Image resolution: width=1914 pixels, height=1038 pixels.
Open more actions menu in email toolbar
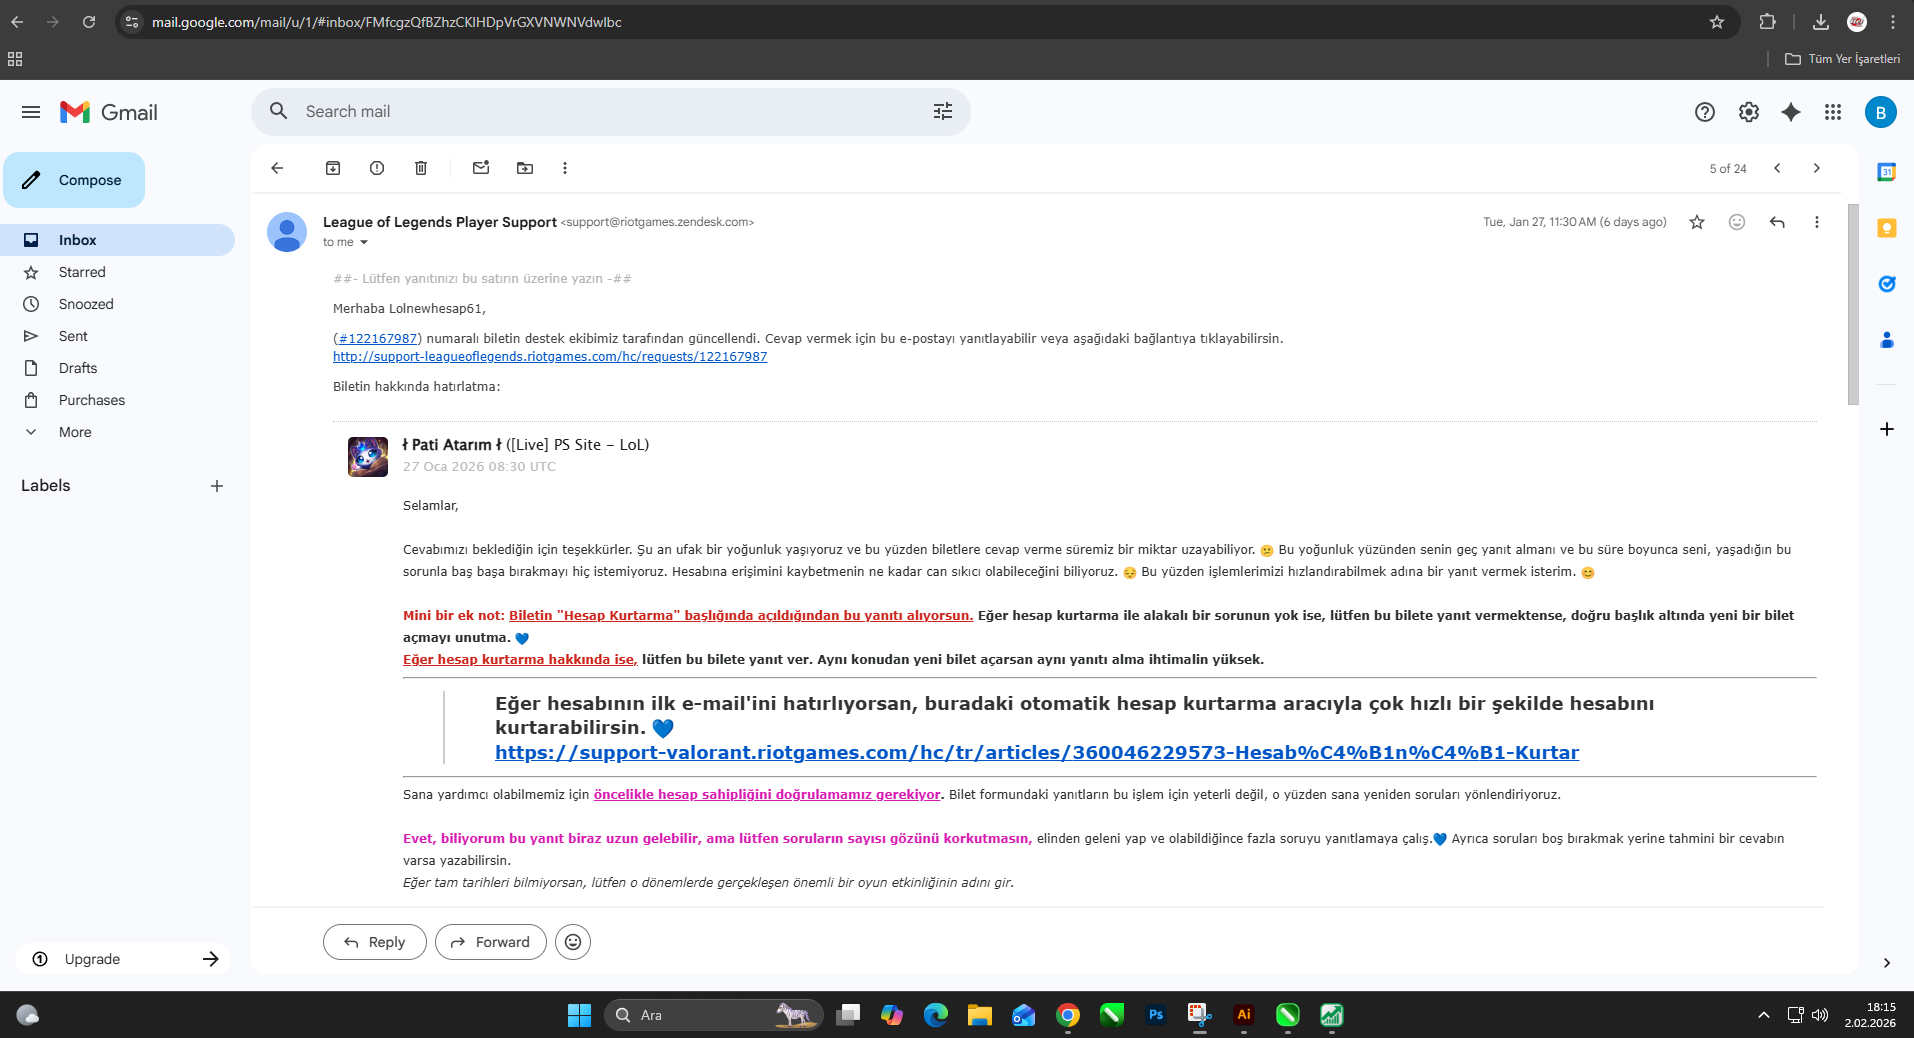[x=565, y=168]
